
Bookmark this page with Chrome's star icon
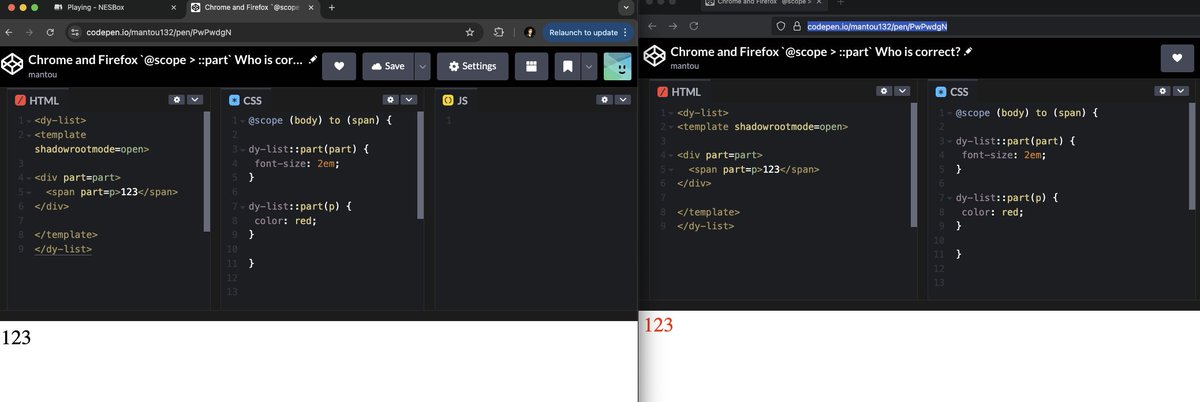(x=470, y=32)
